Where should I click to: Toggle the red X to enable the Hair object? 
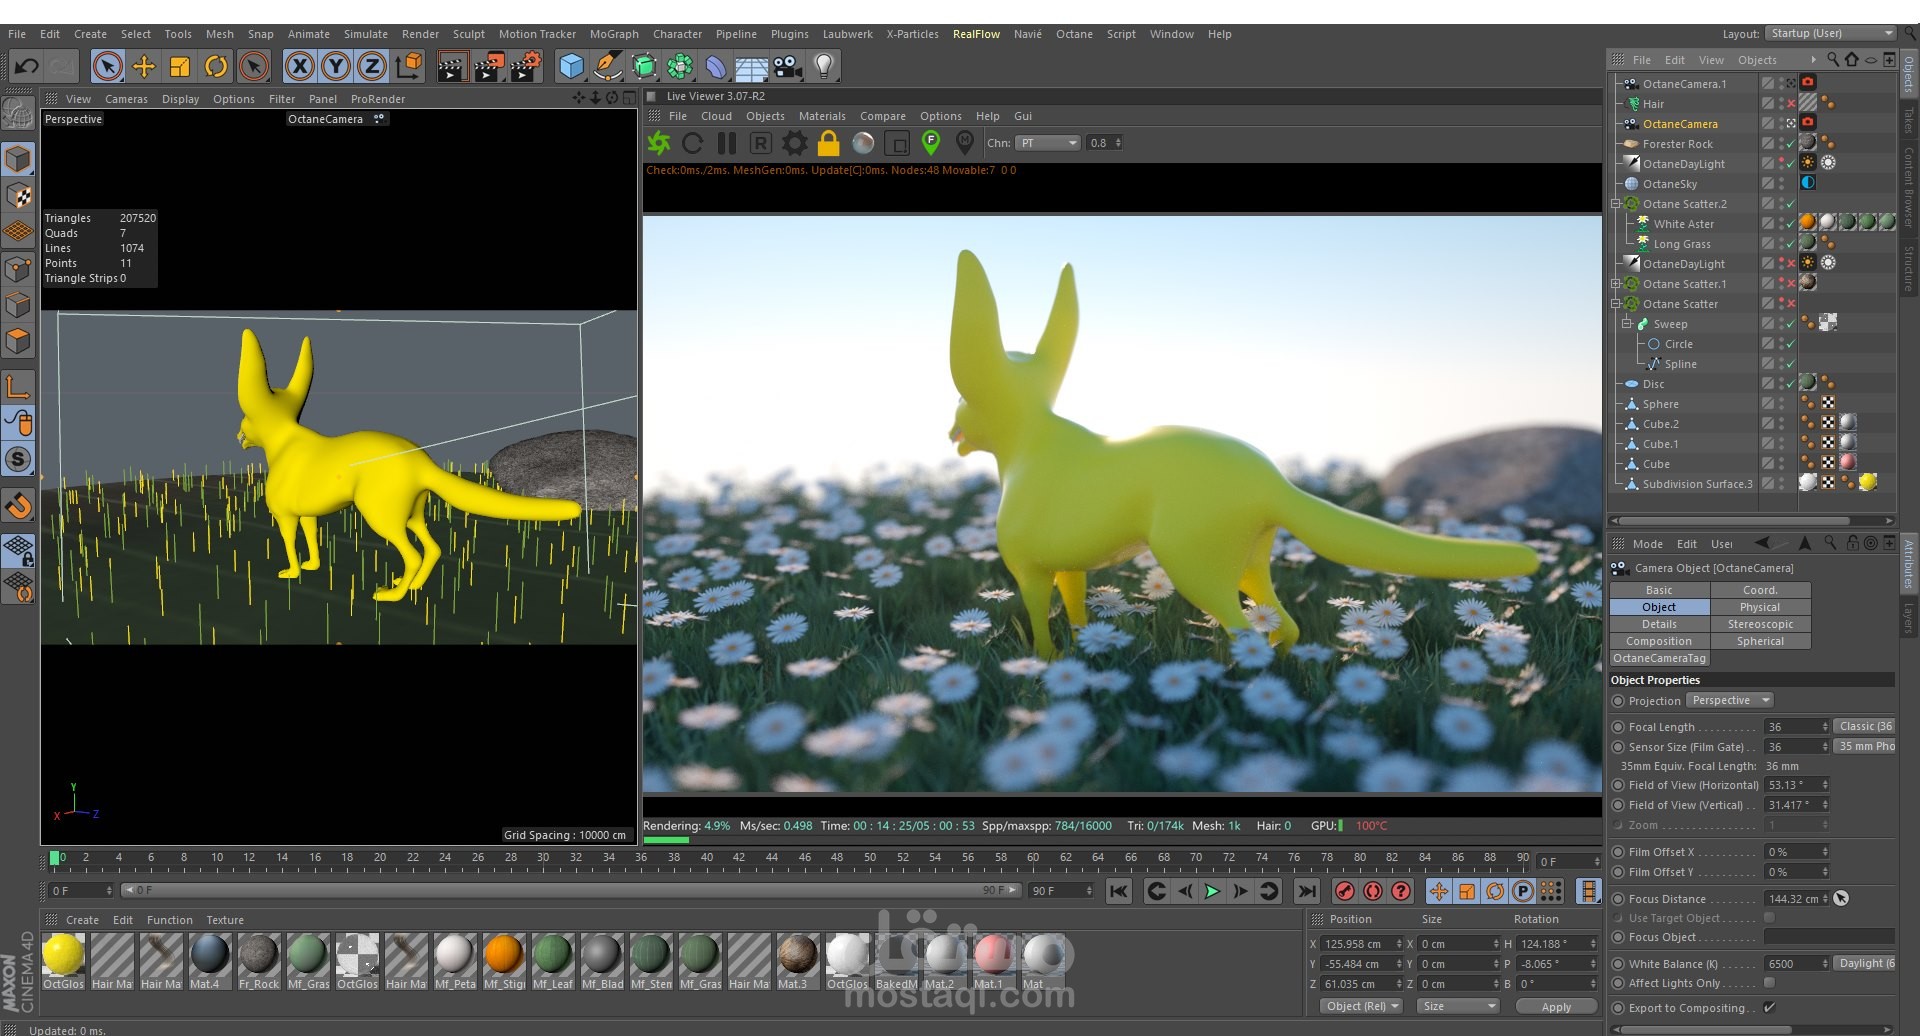pyautogui.click(x=1791, y=103)
